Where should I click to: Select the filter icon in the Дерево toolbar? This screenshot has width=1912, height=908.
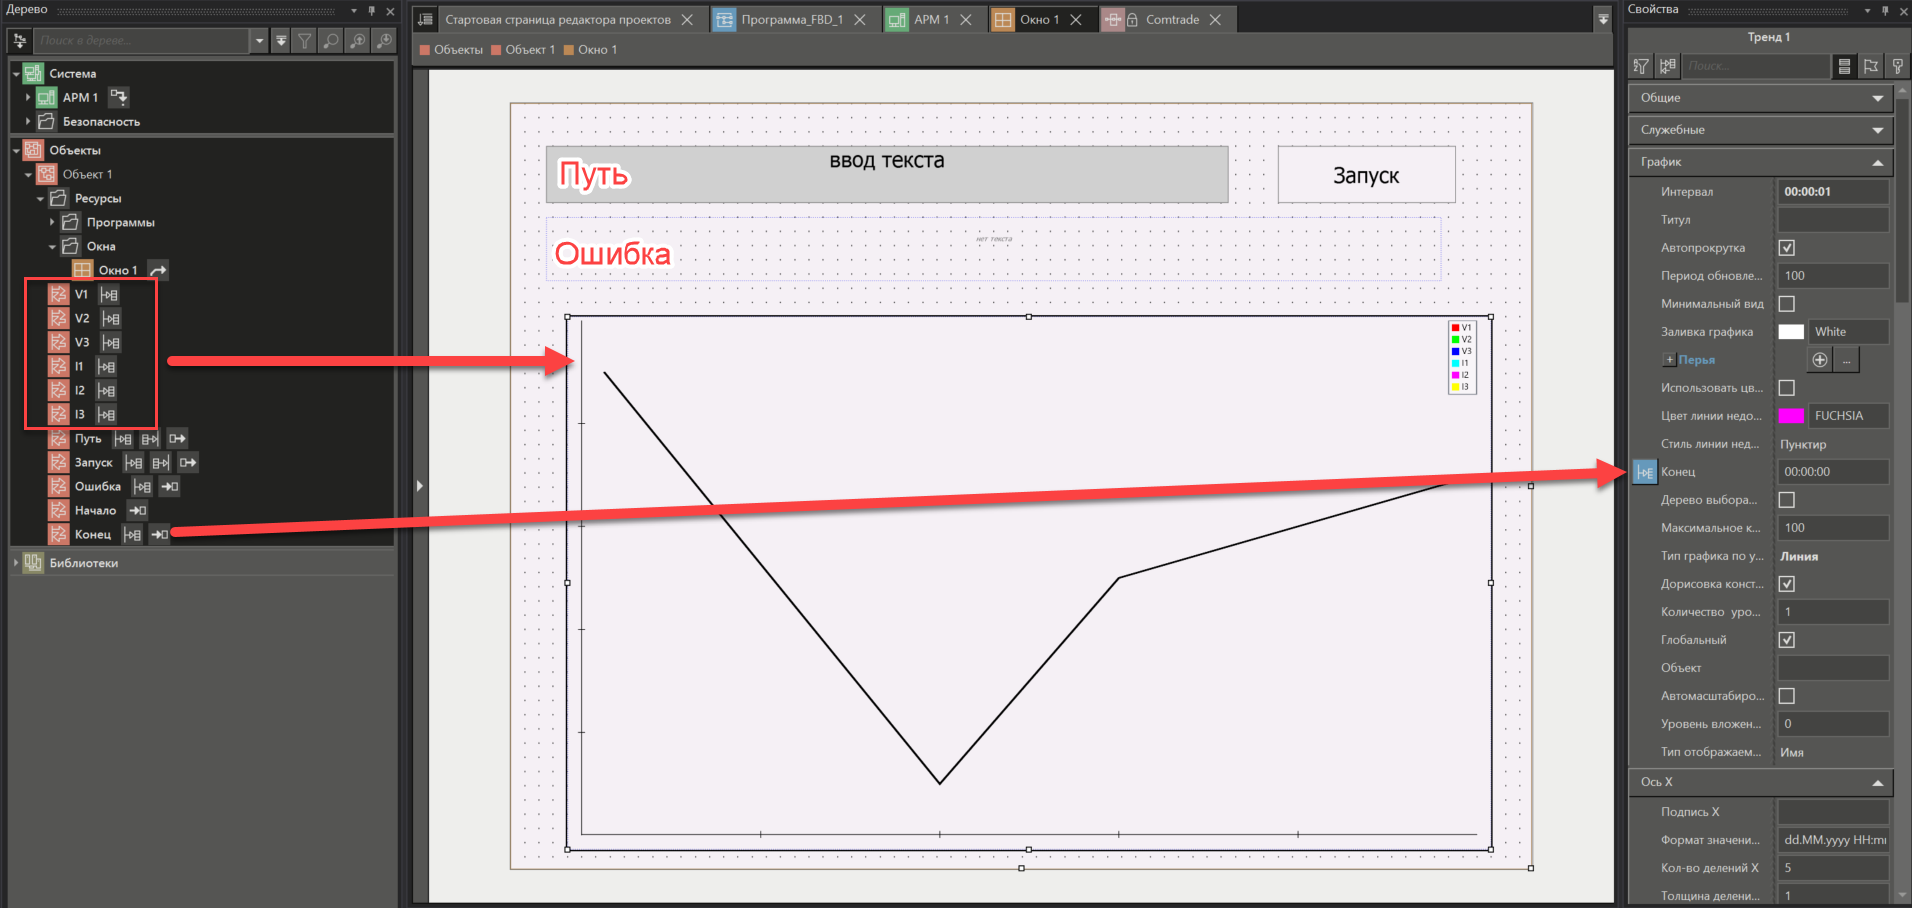click(x=304, y=40)
